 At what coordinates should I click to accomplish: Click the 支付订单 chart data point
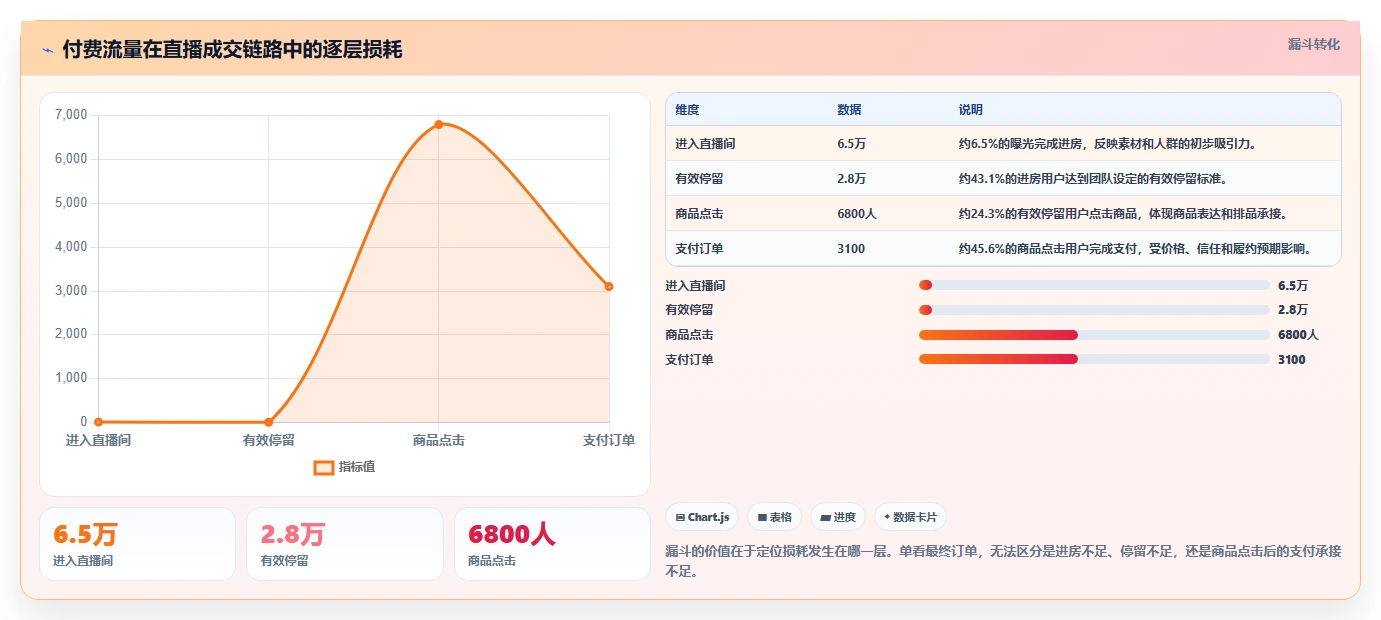(609, 286)
